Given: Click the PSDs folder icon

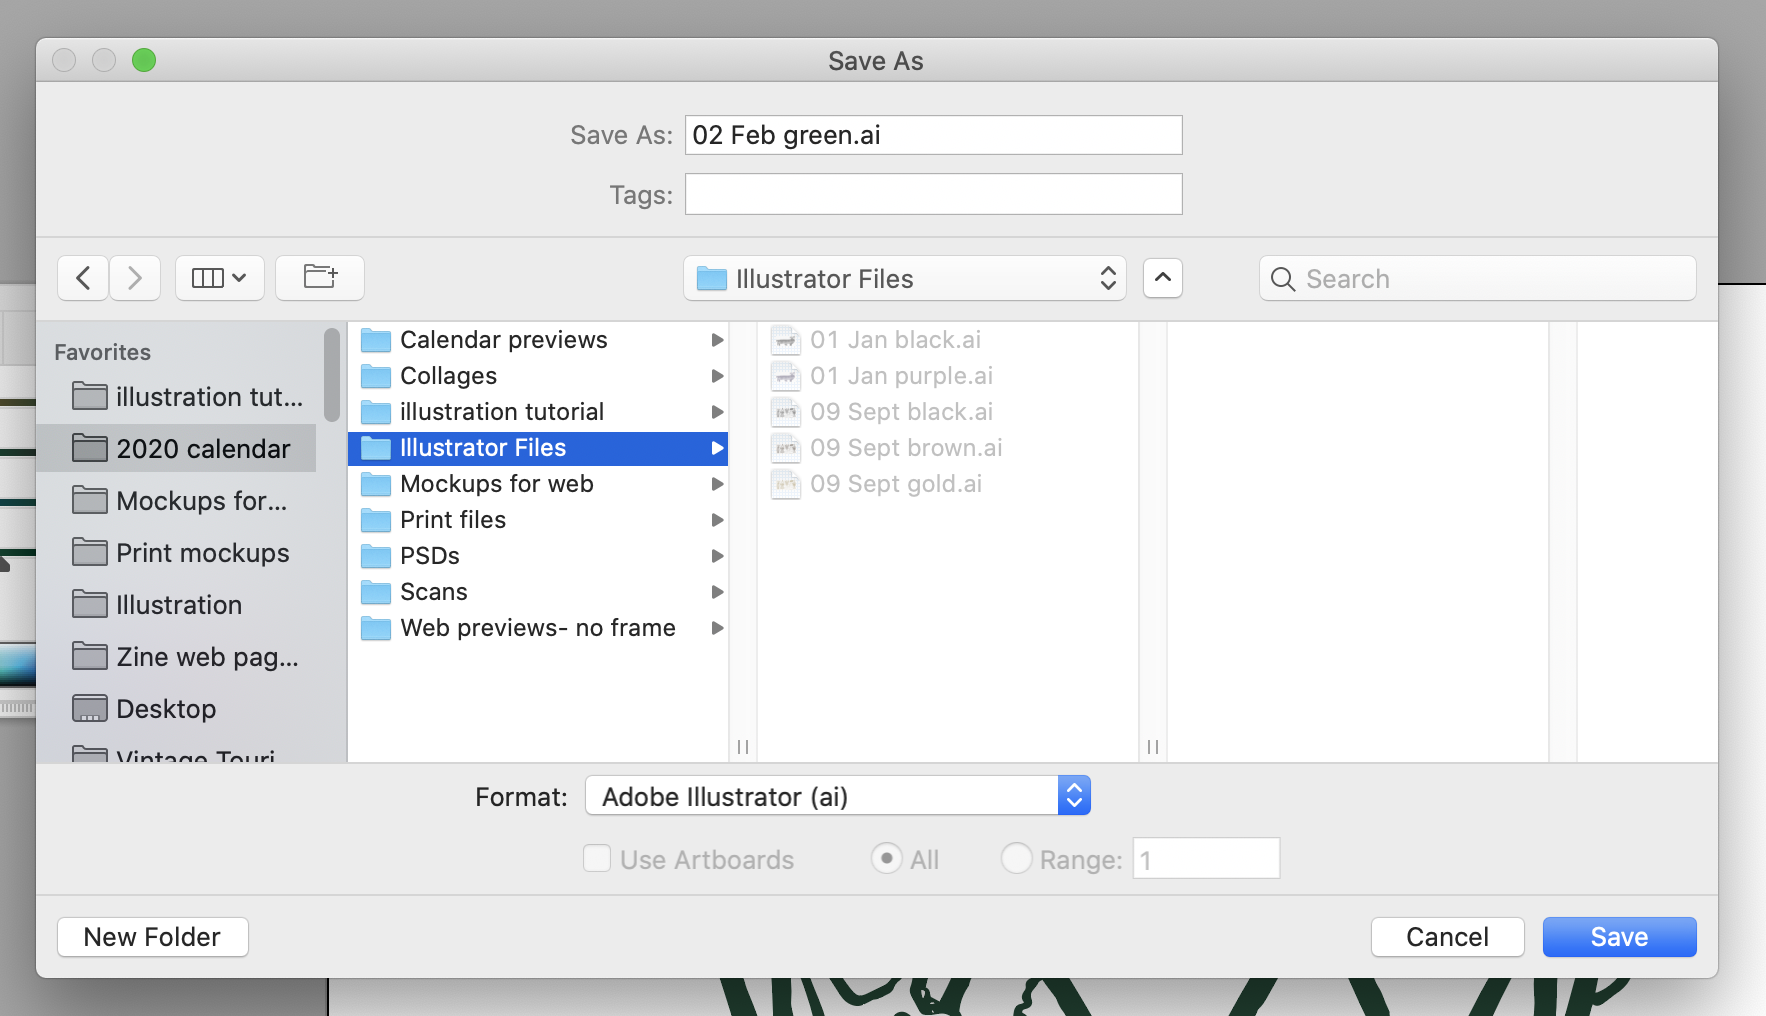Looking at the screenshot, I should click(376, 556).
